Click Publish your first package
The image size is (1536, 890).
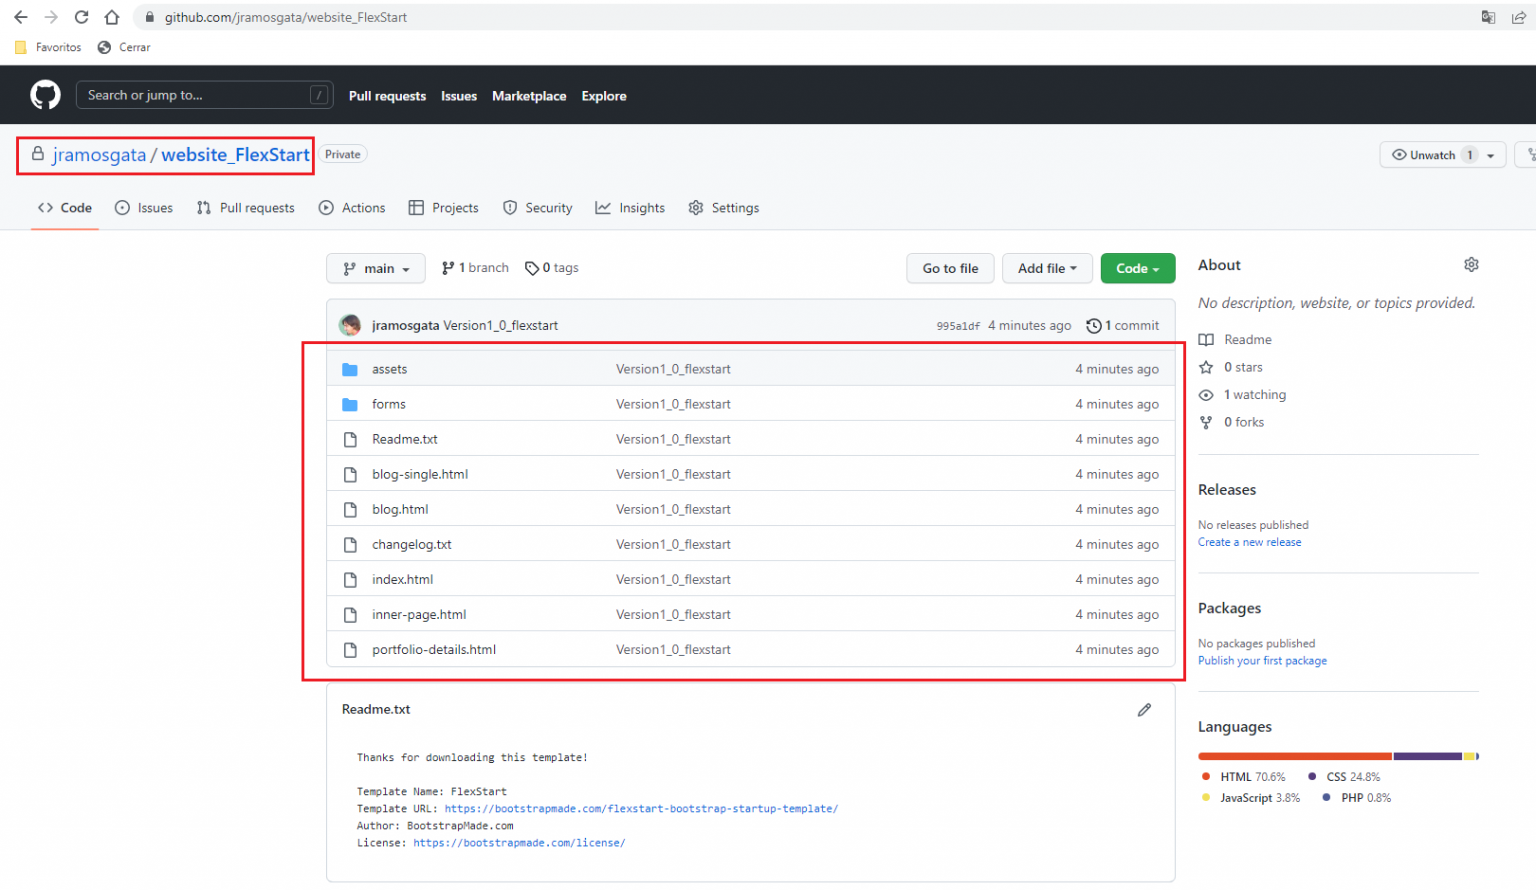coord(1262,661)
